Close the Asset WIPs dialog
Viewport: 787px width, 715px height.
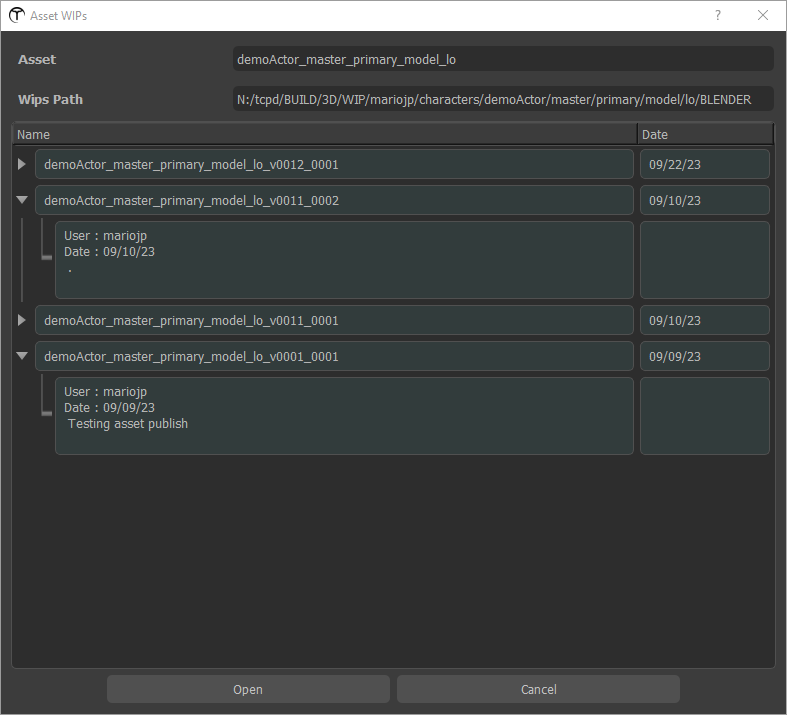pos(763,16)
